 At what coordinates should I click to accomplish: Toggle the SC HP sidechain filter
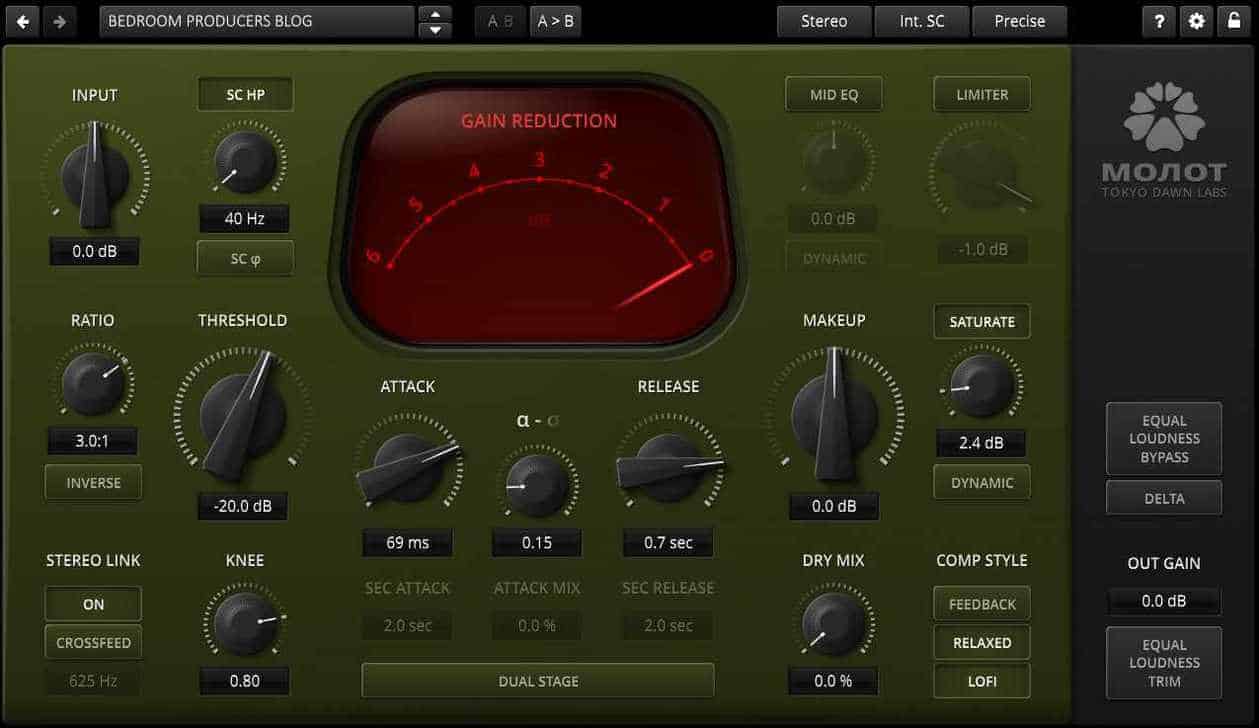point(245,95)
